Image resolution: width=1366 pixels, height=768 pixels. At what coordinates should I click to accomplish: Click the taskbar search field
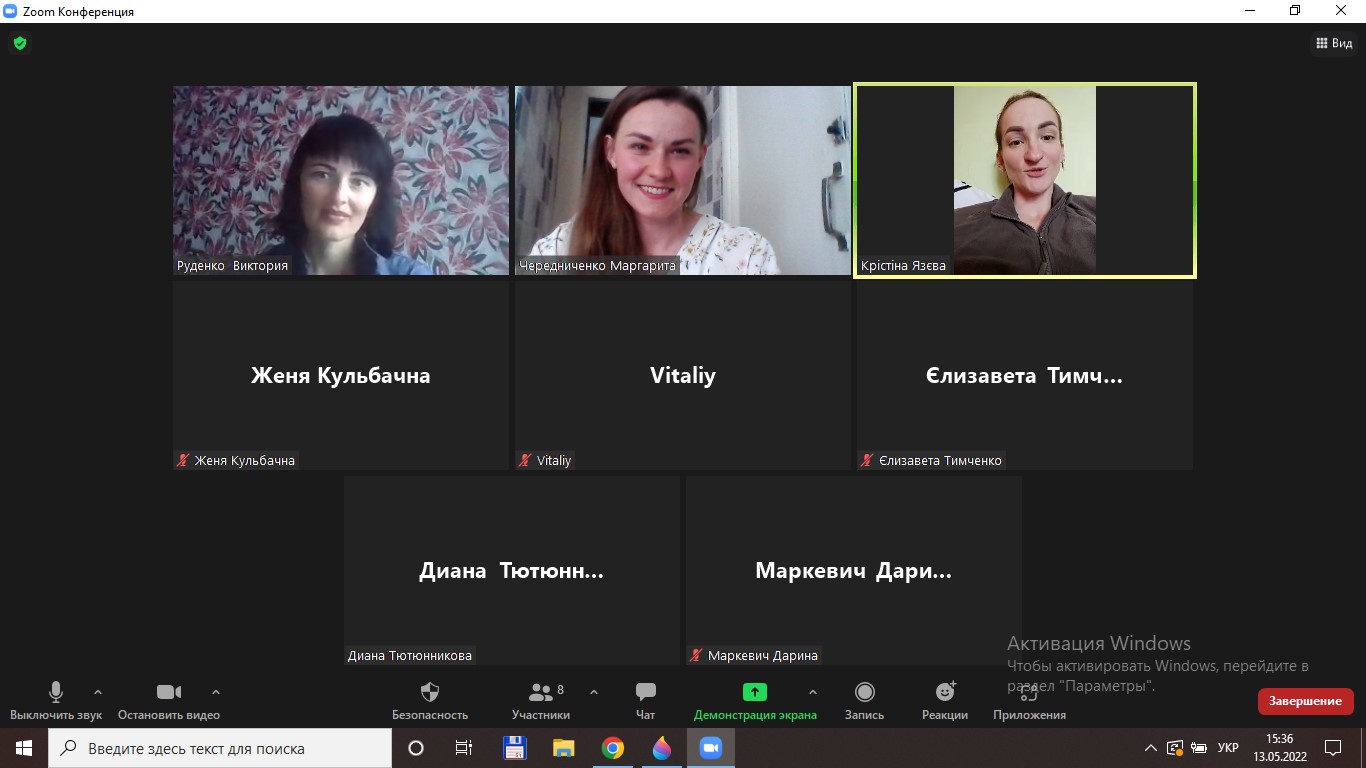[220, 748]
